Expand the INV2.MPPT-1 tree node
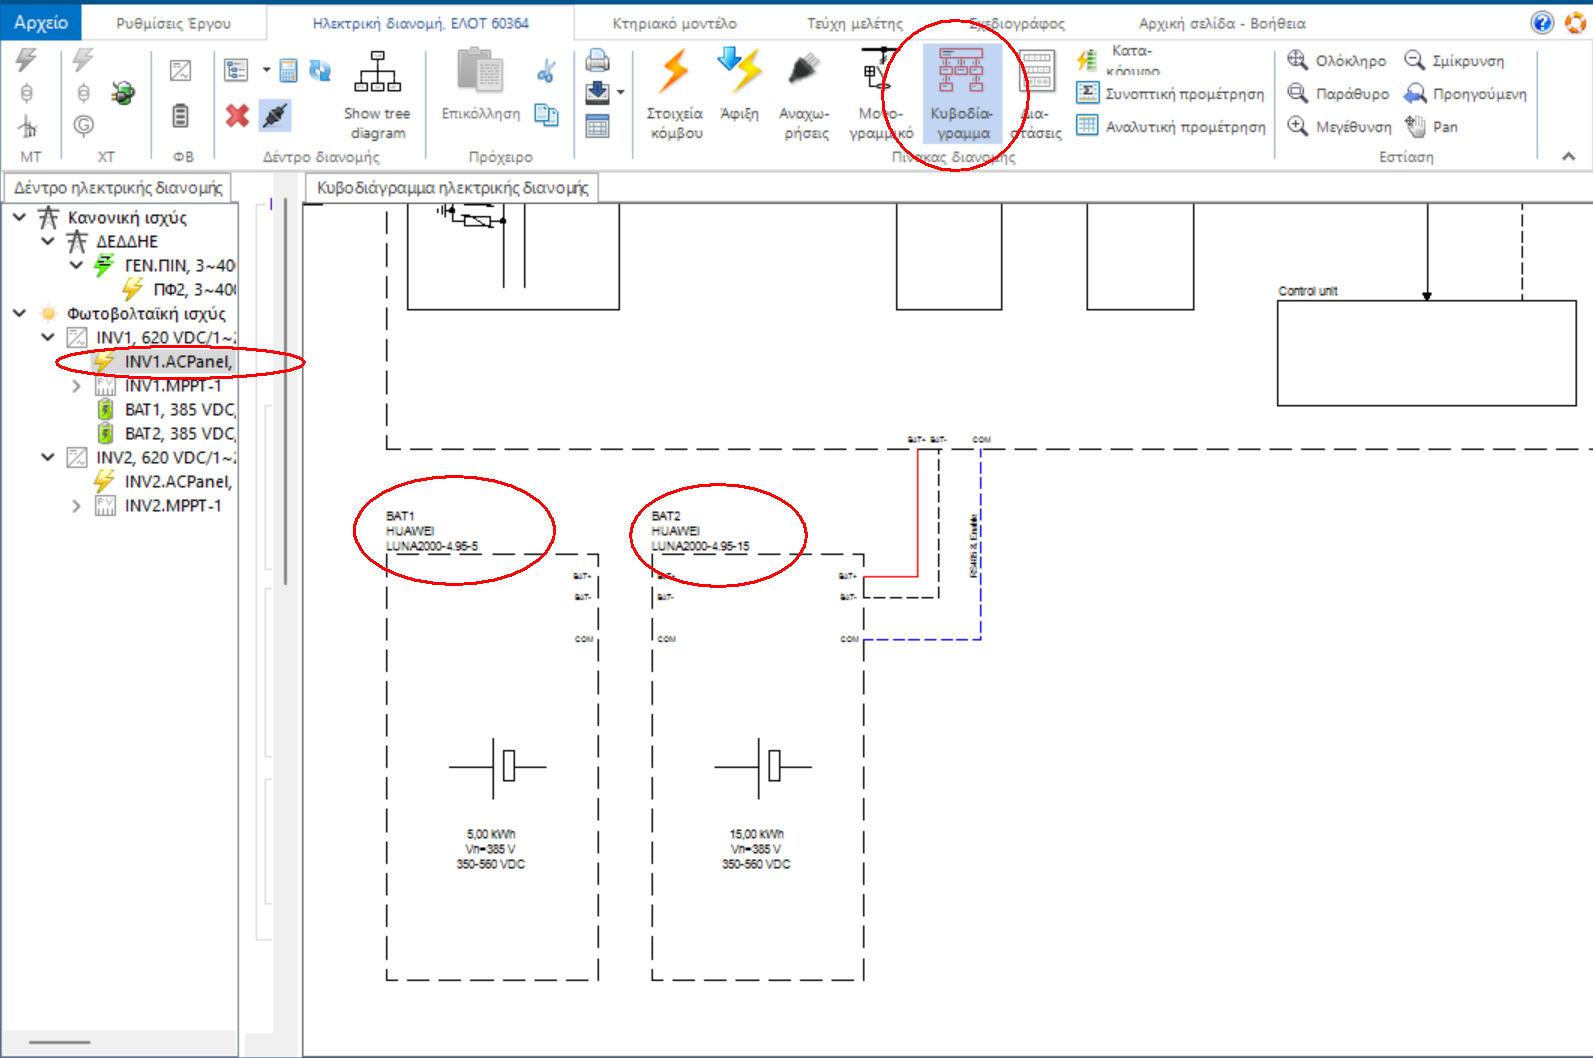 tap(76, 505)
